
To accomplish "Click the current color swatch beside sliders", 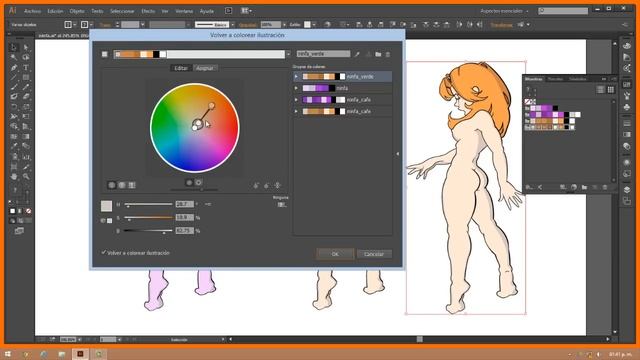I will (x=106, y=205).
